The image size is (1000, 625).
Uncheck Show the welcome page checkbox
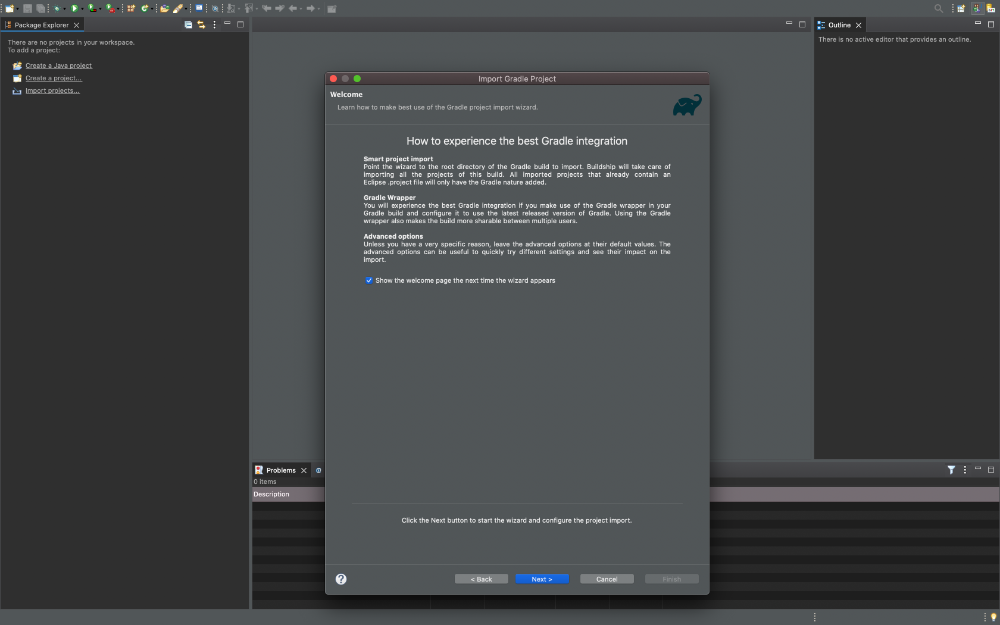click(x=369, y=281)
